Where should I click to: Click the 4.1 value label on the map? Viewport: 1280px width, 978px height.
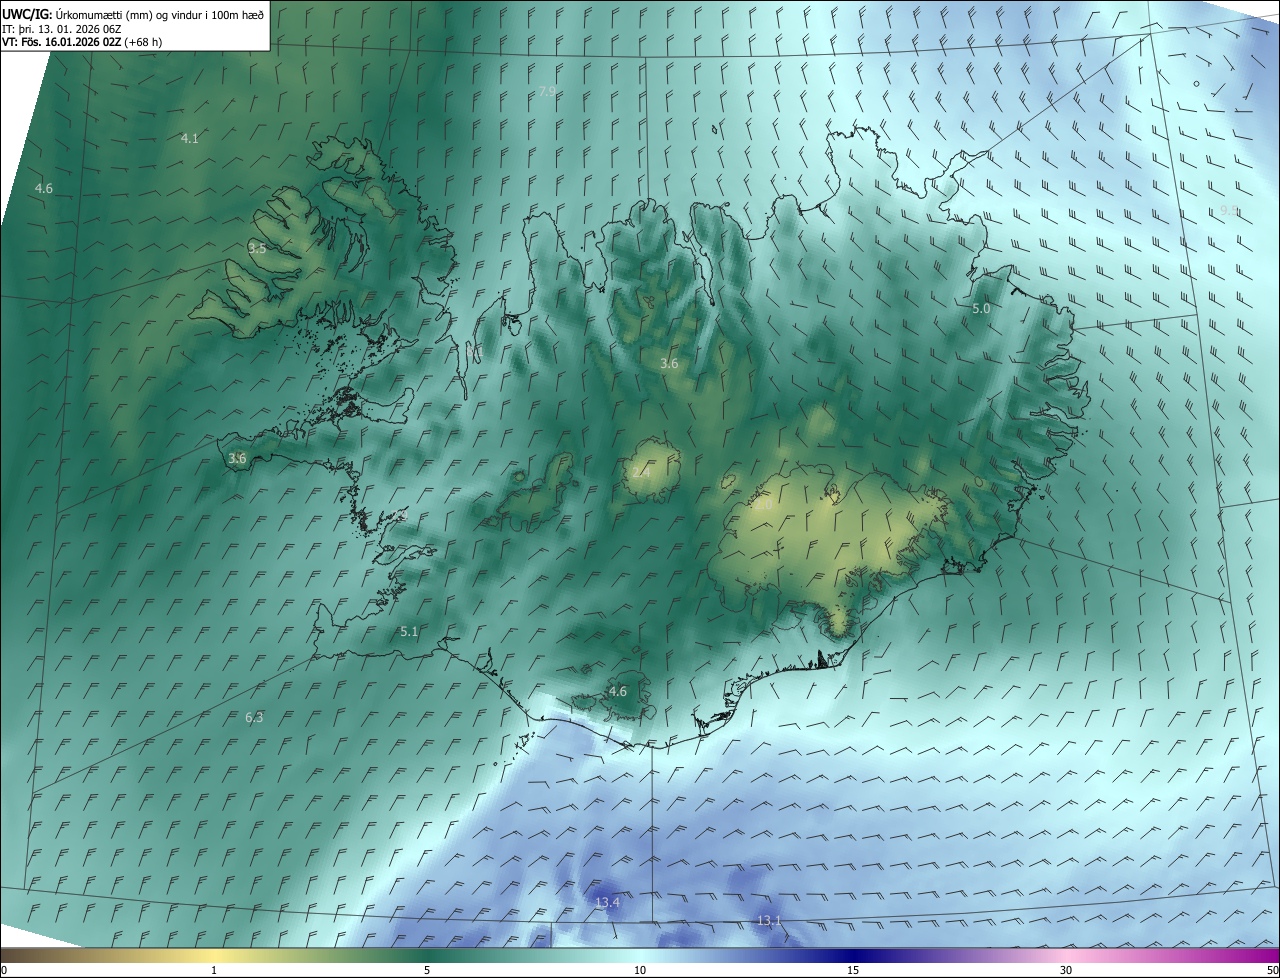click(x=189, y=138)
